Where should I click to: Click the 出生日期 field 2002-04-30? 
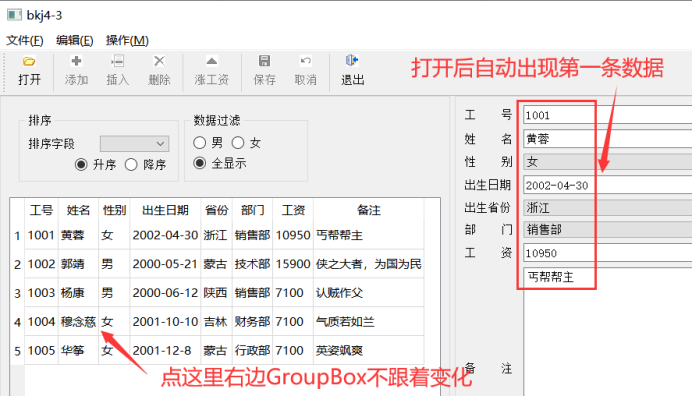tap(608, 185)
